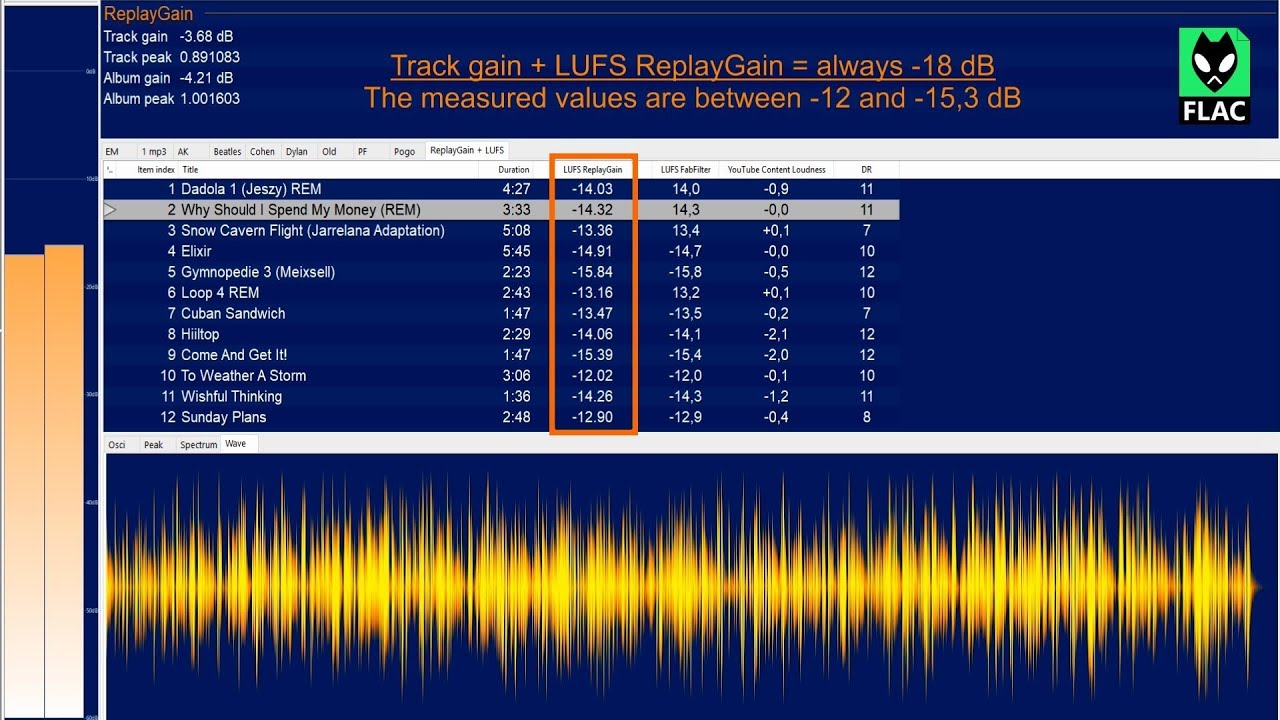Screen dimensions: 1280x720
Task: Sort by the Duration column header
Action: tap(514, 170)
